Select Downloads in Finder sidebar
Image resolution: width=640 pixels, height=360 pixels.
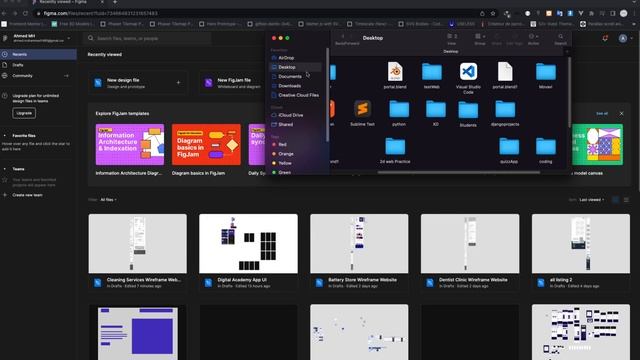(289, 86)
